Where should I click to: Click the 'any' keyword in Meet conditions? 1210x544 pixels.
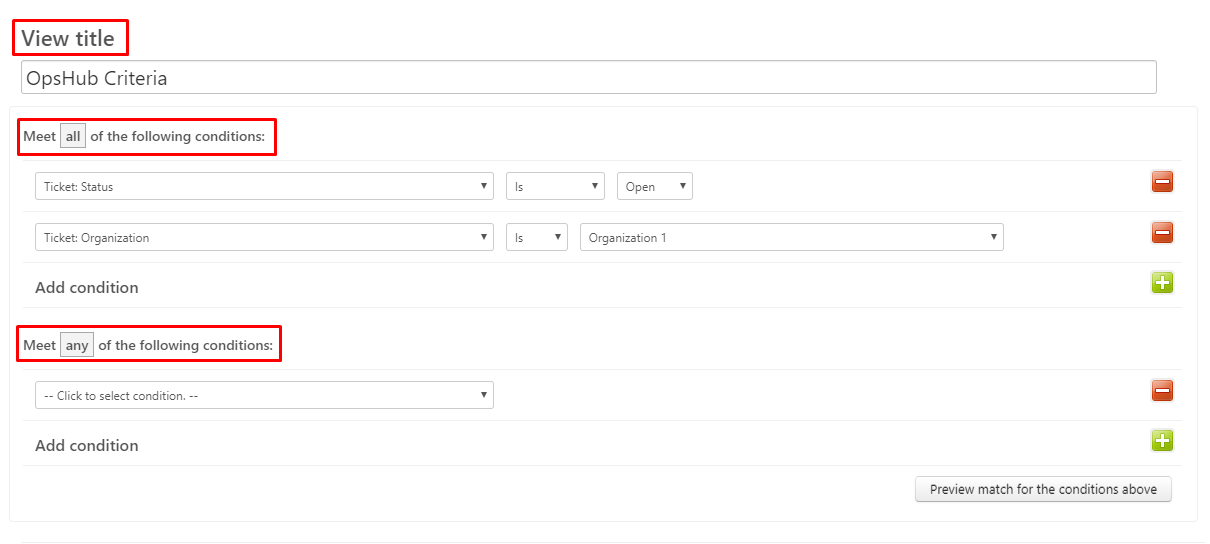point(77,346)
